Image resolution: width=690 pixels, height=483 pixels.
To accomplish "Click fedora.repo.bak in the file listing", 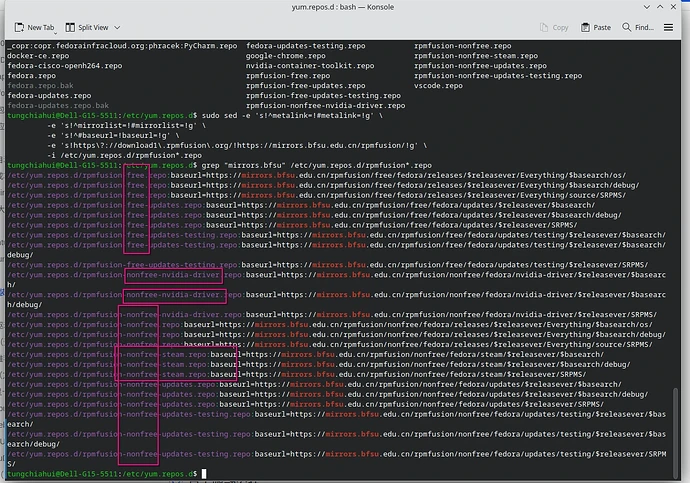I will (x=39, y=85).
